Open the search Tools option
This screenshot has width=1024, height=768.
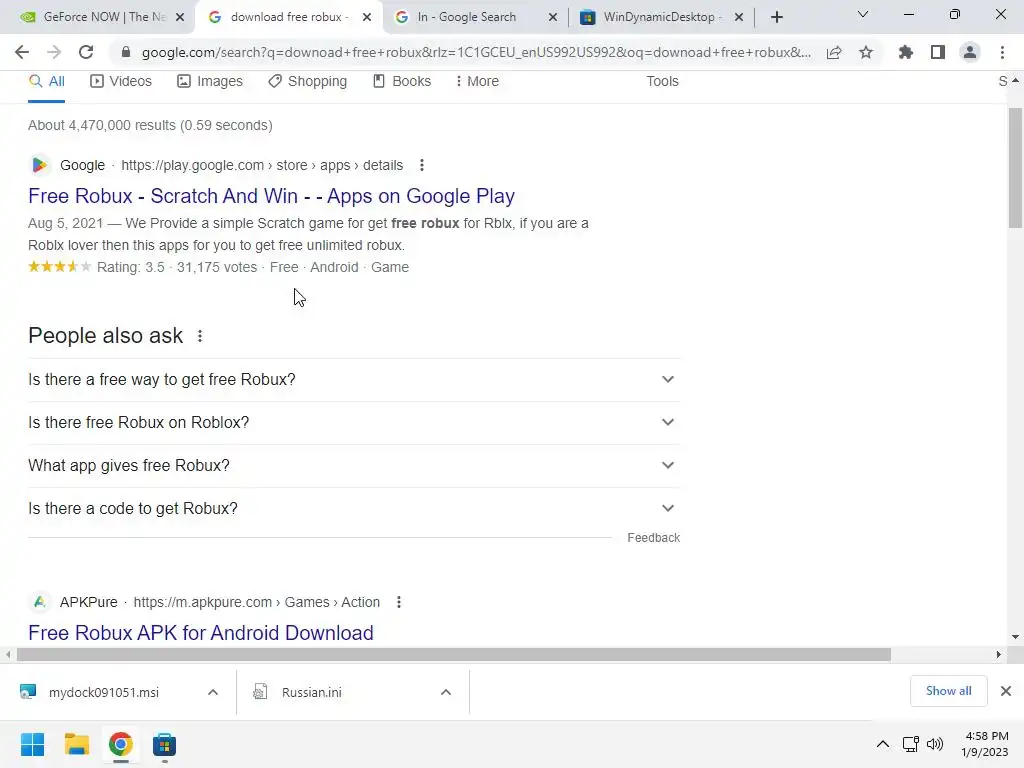pyautogui.click(x=662, y=81)
